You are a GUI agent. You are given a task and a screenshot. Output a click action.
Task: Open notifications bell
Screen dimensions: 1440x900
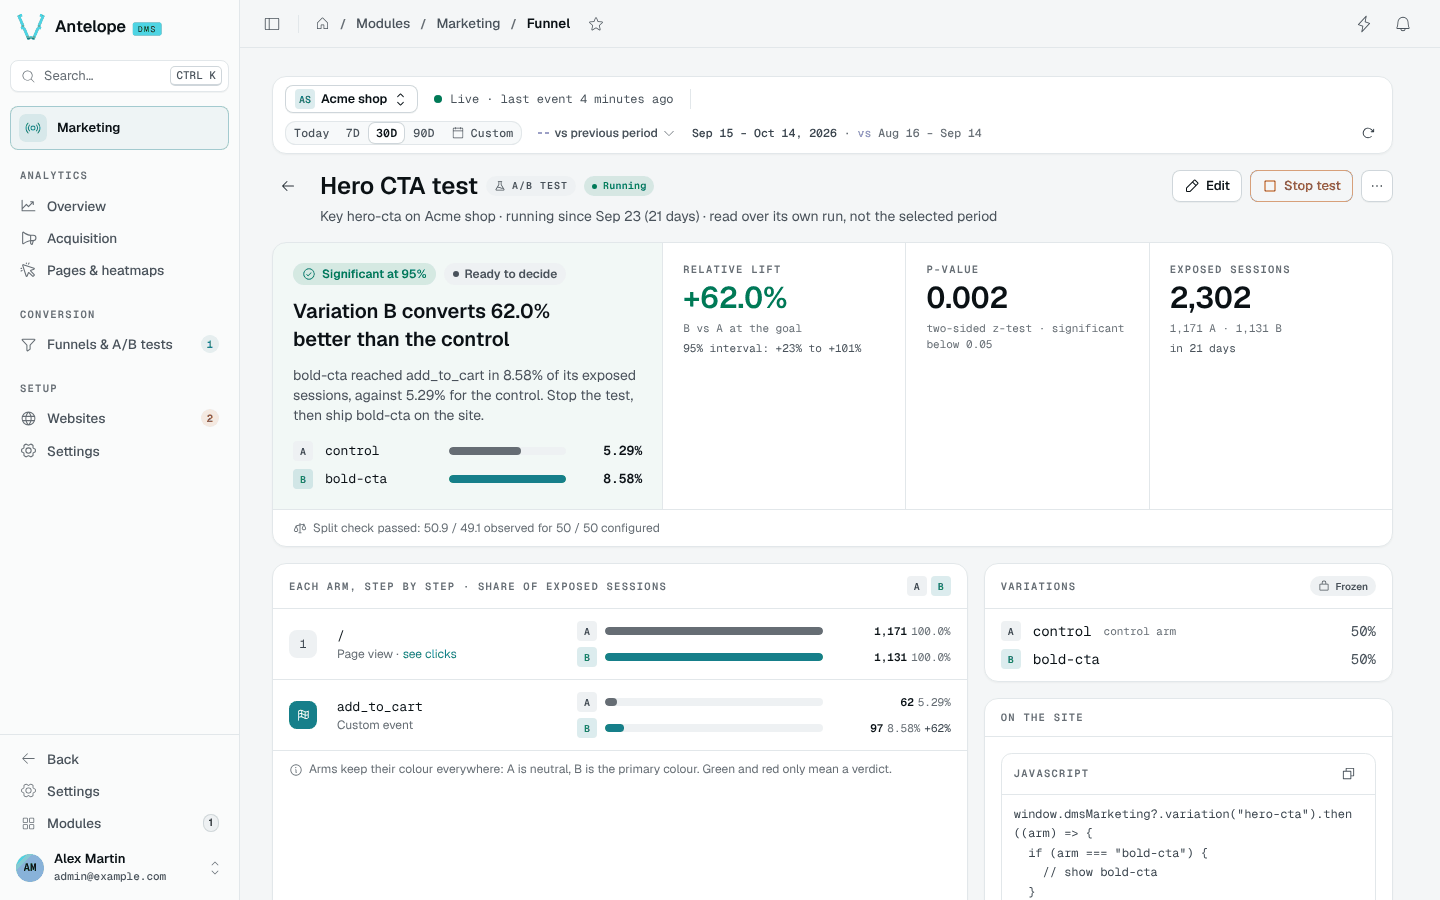point(1403,24)
